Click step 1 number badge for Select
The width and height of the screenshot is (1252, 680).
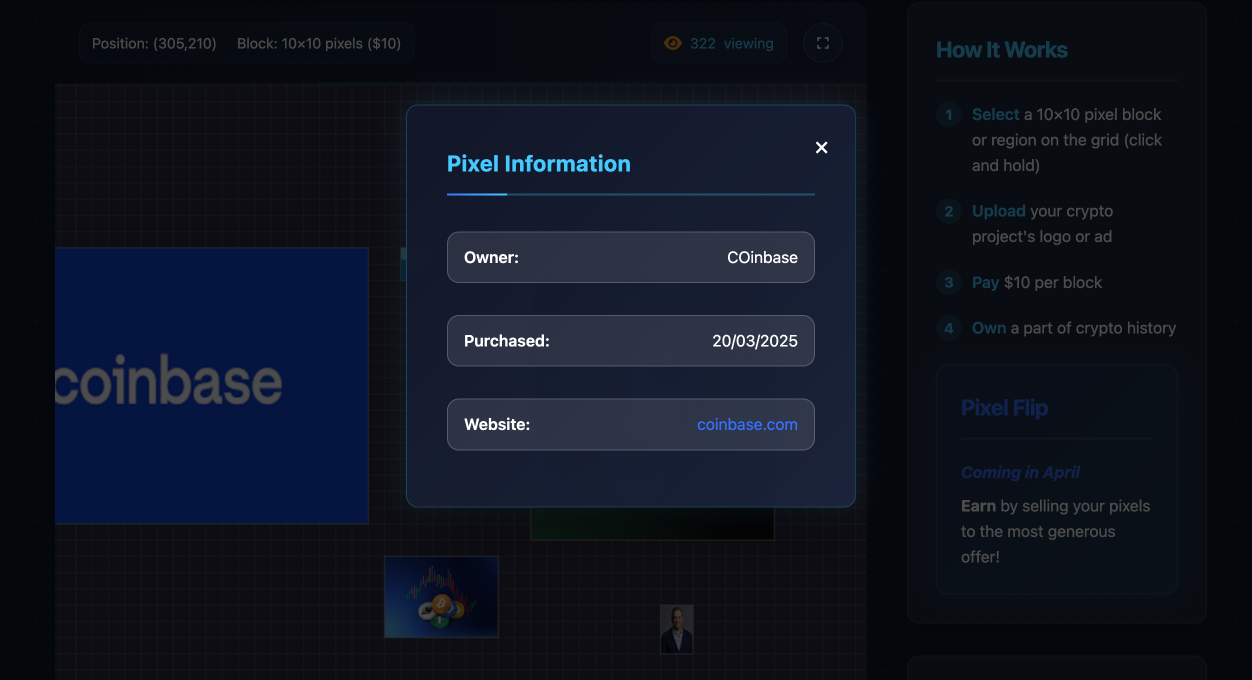(x=949, y=115)
